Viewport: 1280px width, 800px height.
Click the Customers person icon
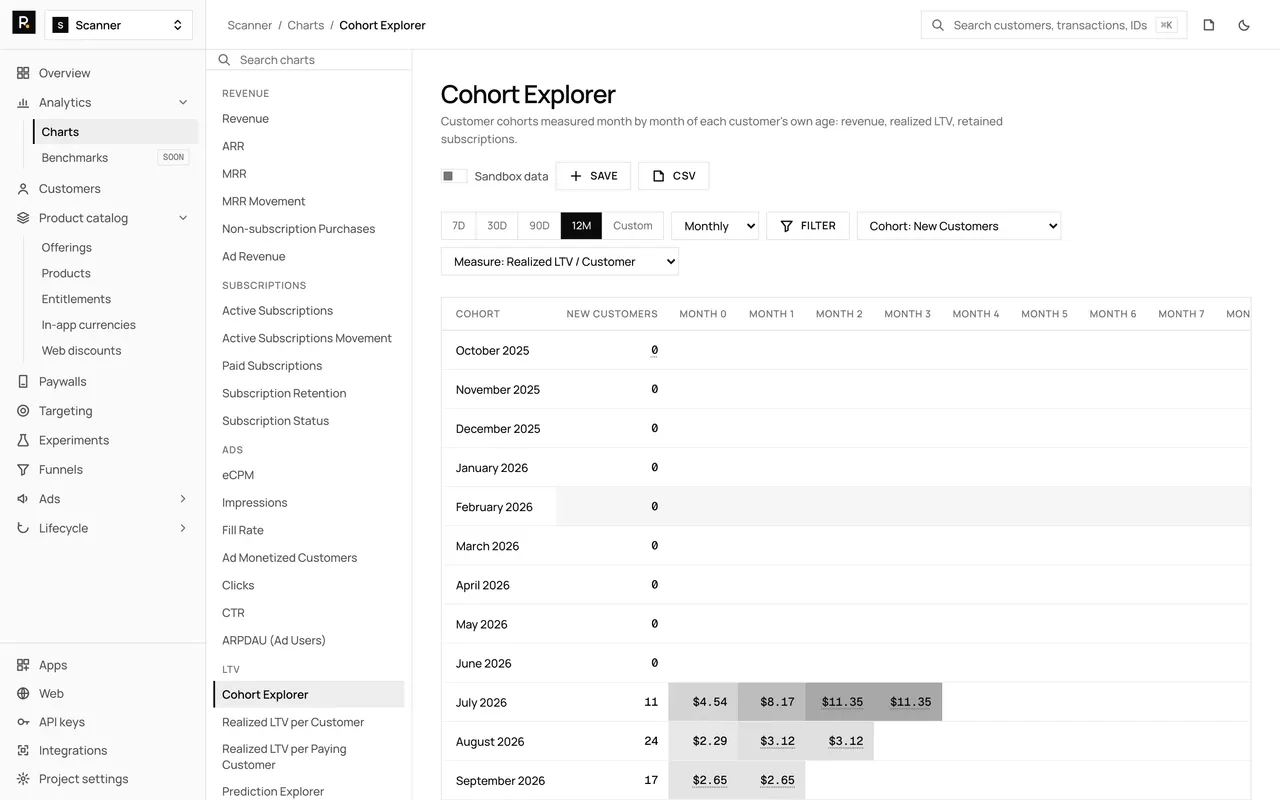click(23, 189)
